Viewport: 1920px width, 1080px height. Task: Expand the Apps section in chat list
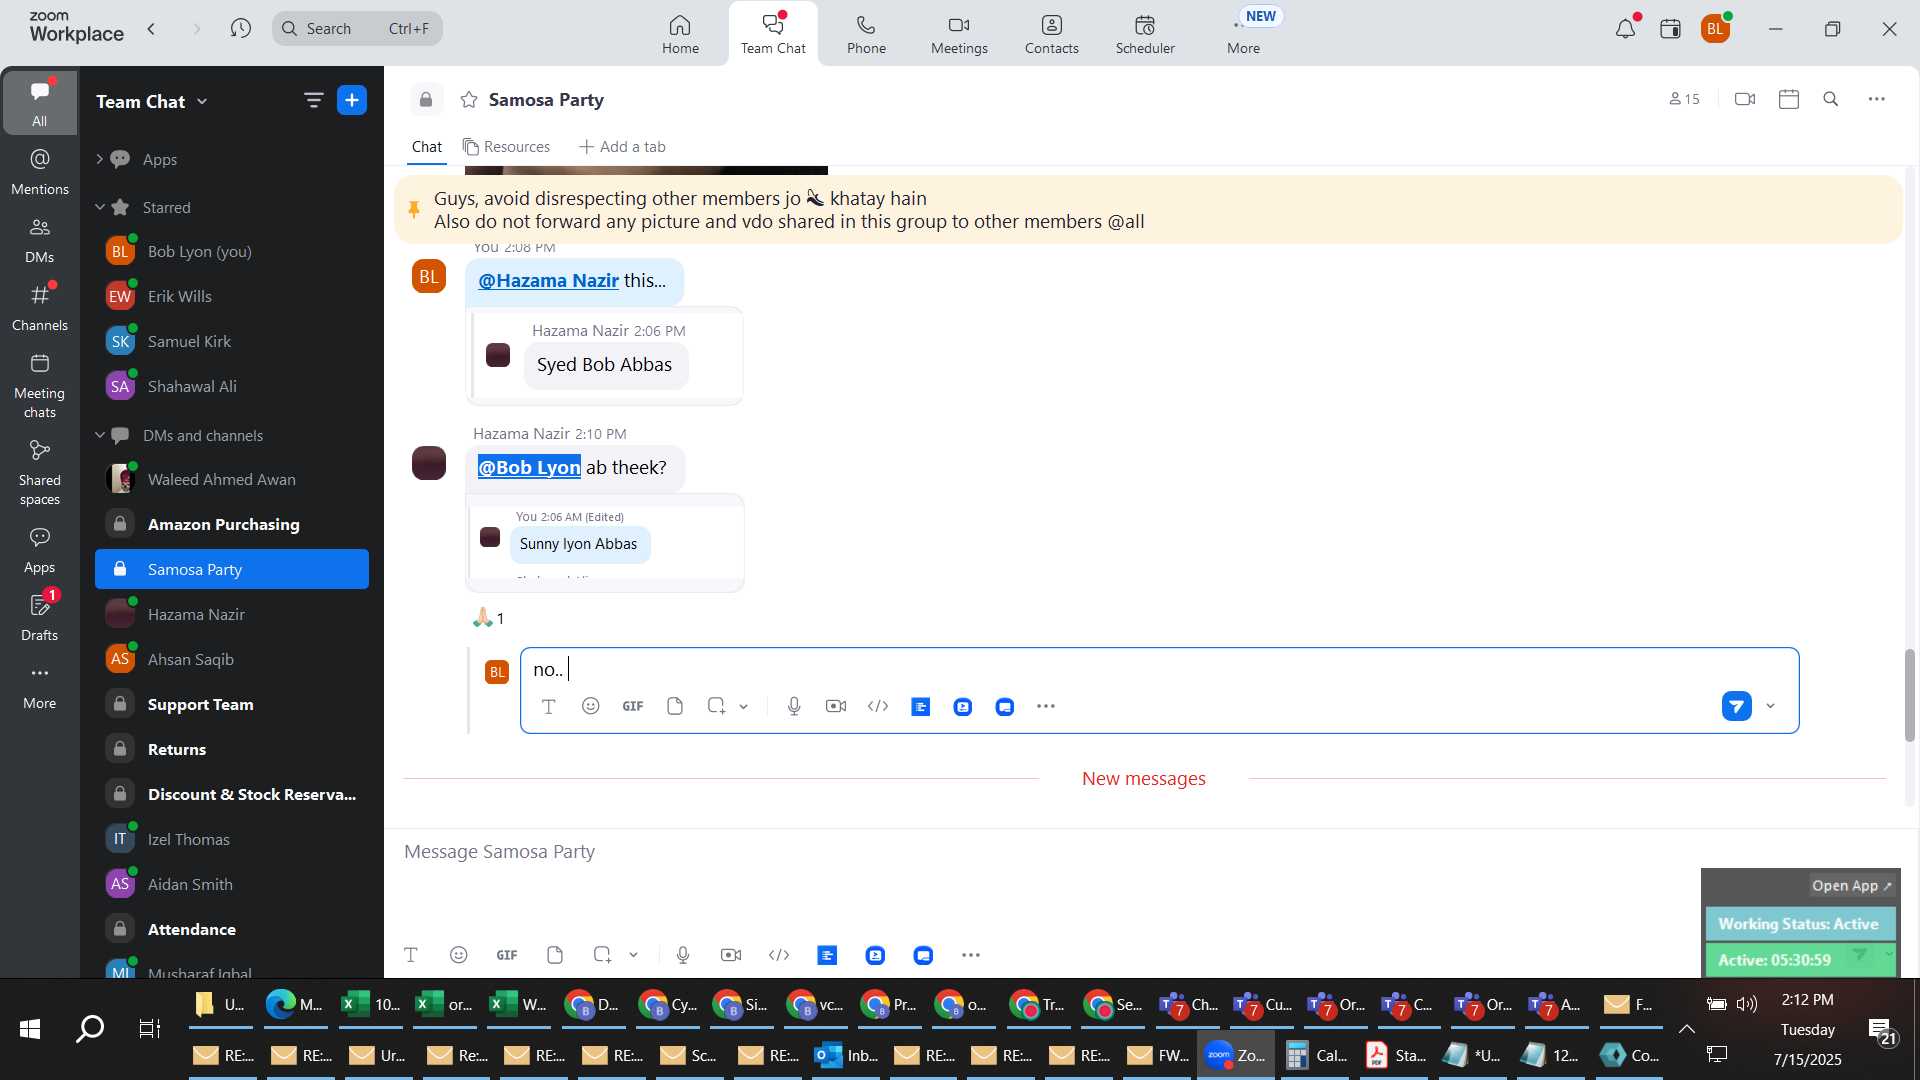click(x=100, y=159)
